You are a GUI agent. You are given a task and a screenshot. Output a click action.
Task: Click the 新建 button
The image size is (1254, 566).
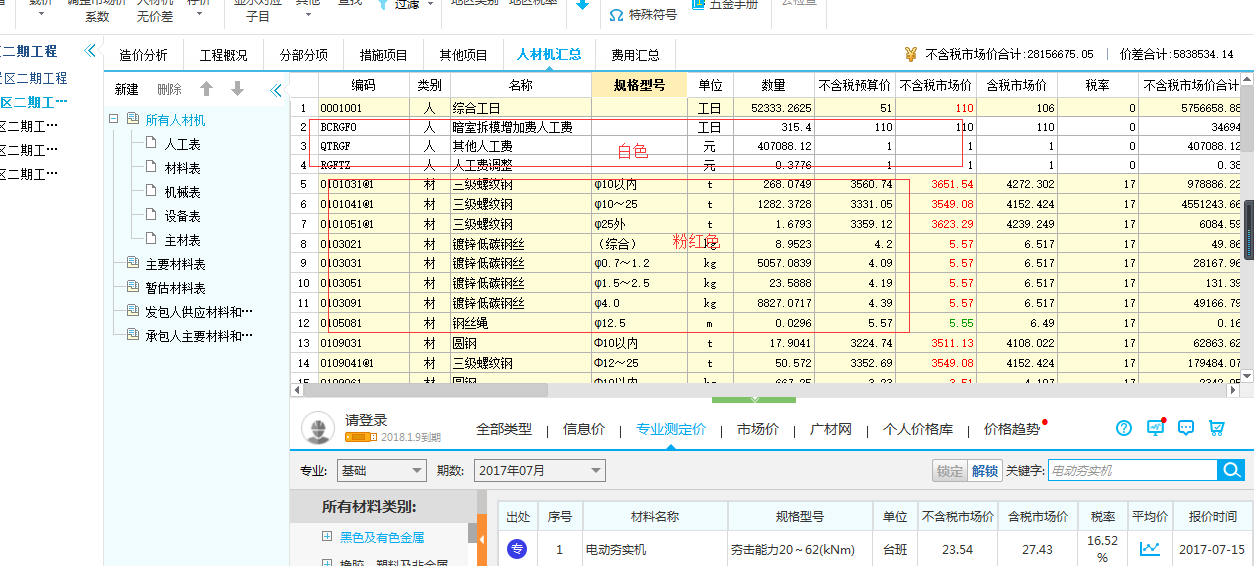[x=126, y=90]
